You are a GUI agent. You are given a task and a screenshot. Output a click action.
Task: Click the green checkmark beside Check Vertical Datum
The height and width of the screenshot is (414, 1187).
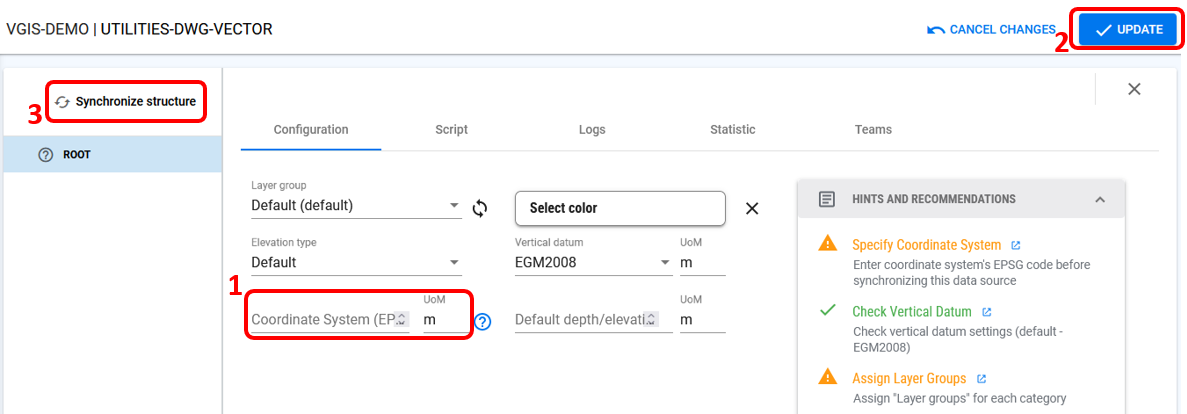pyautogui.click(x=827, y=310)
